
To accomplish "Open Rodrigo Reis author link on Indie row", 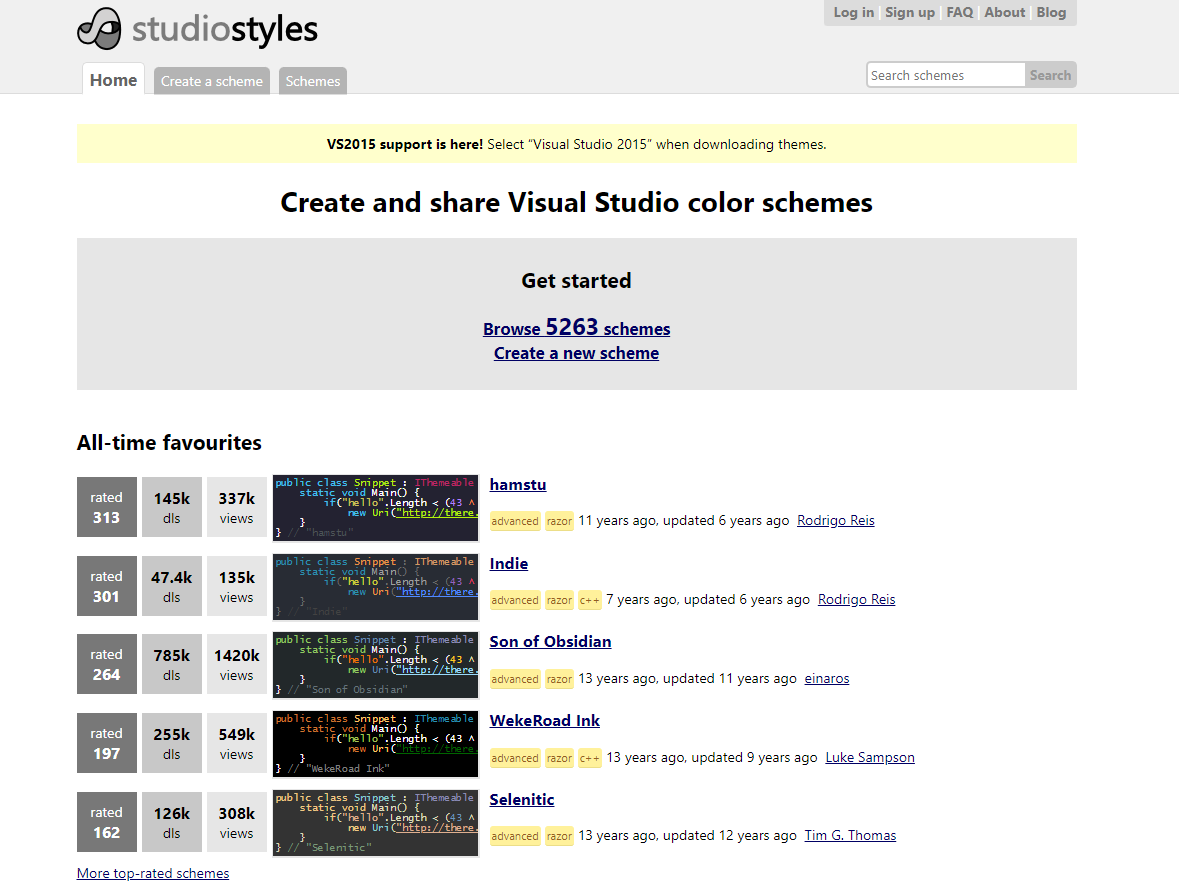I will [856, 599].
